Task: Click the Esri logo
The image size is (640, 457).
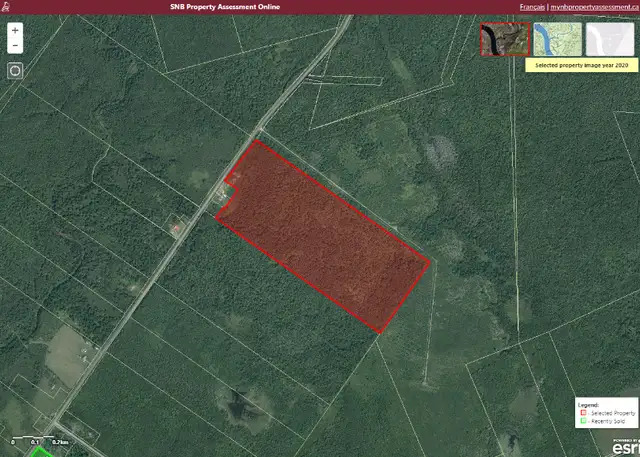Action: click(625, 448)
